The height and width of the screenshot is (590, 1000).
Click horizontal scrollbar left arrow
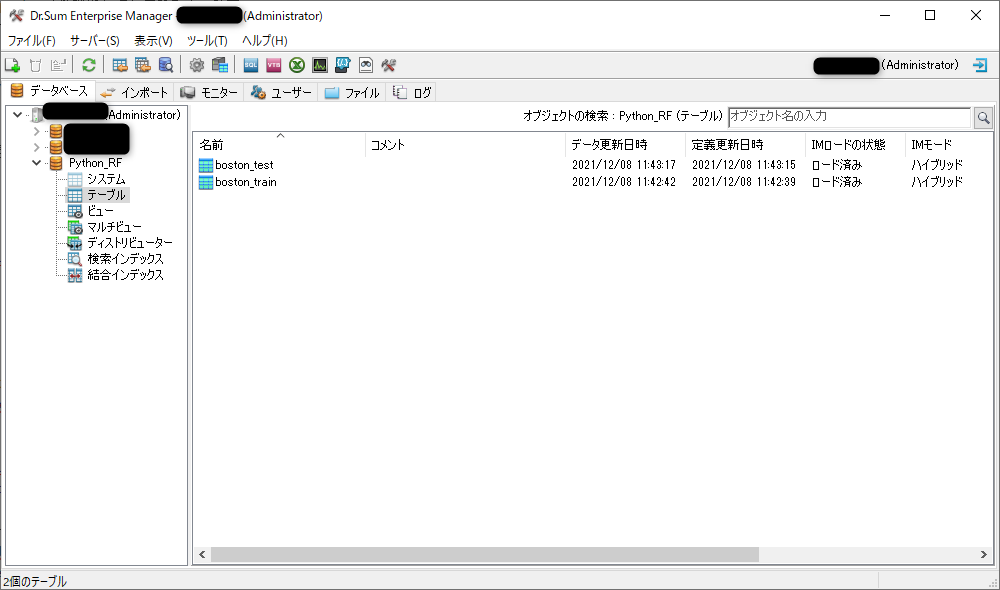[x=202, y=555]
